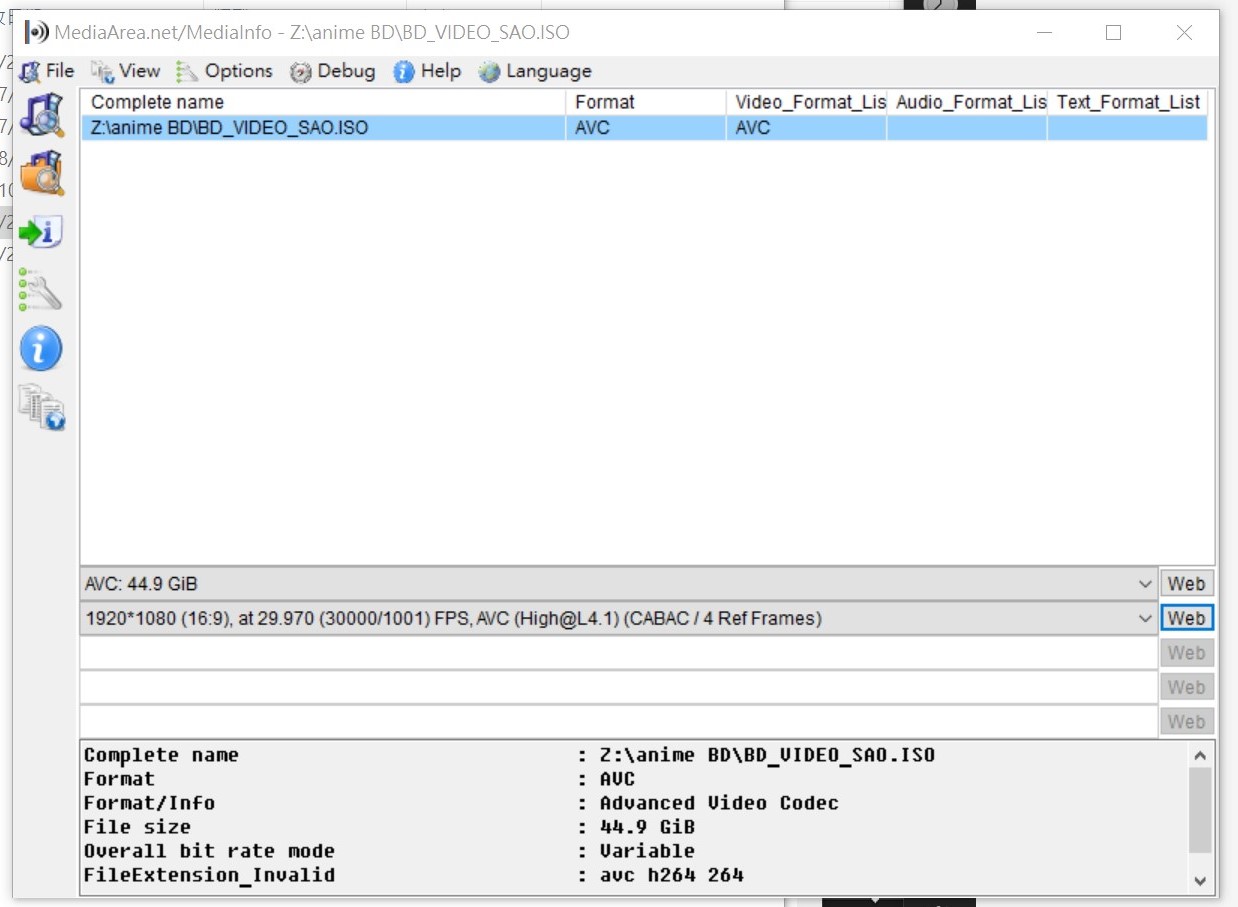The height and width of the screenshot is (907, 1238).
Task: Expand the 1920*1080 video stream dropdown
Action: (1145, 618)
